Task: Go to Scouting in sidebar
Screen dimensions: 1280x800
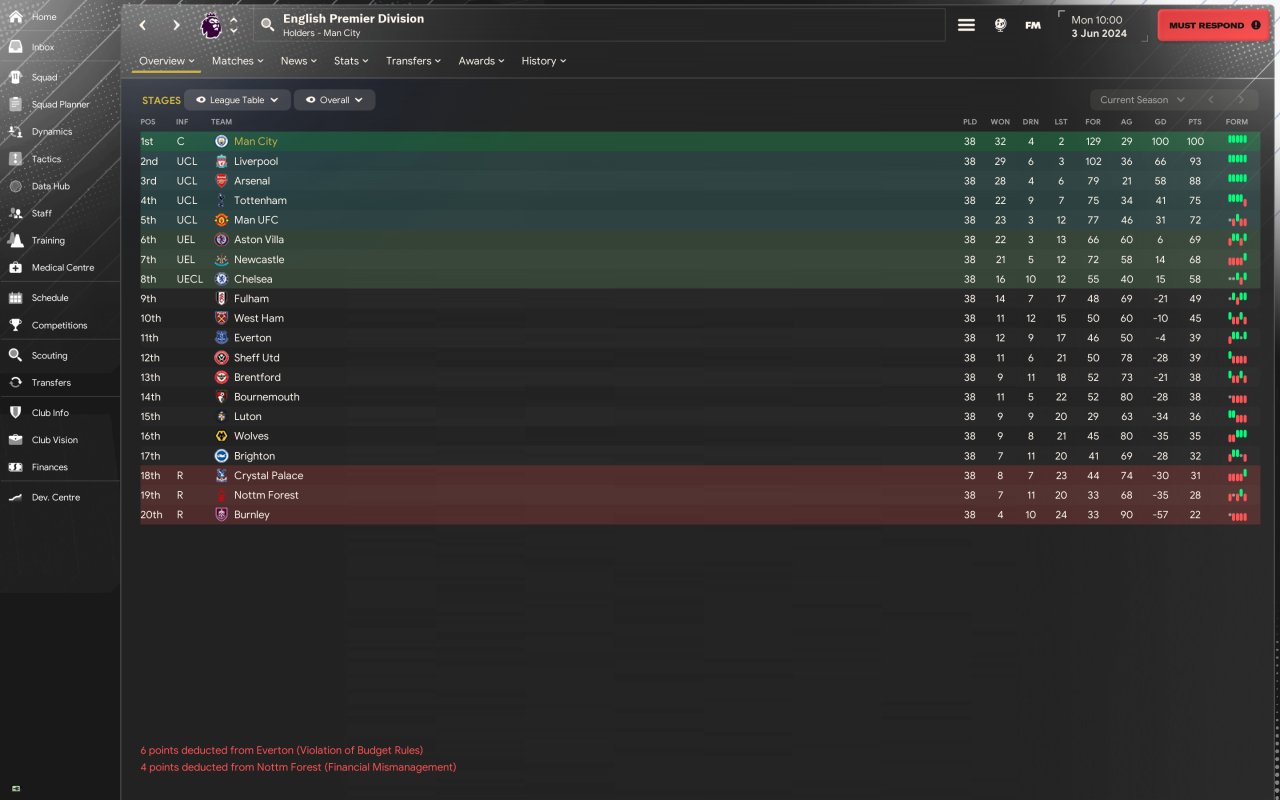Action: coord(49,355)
